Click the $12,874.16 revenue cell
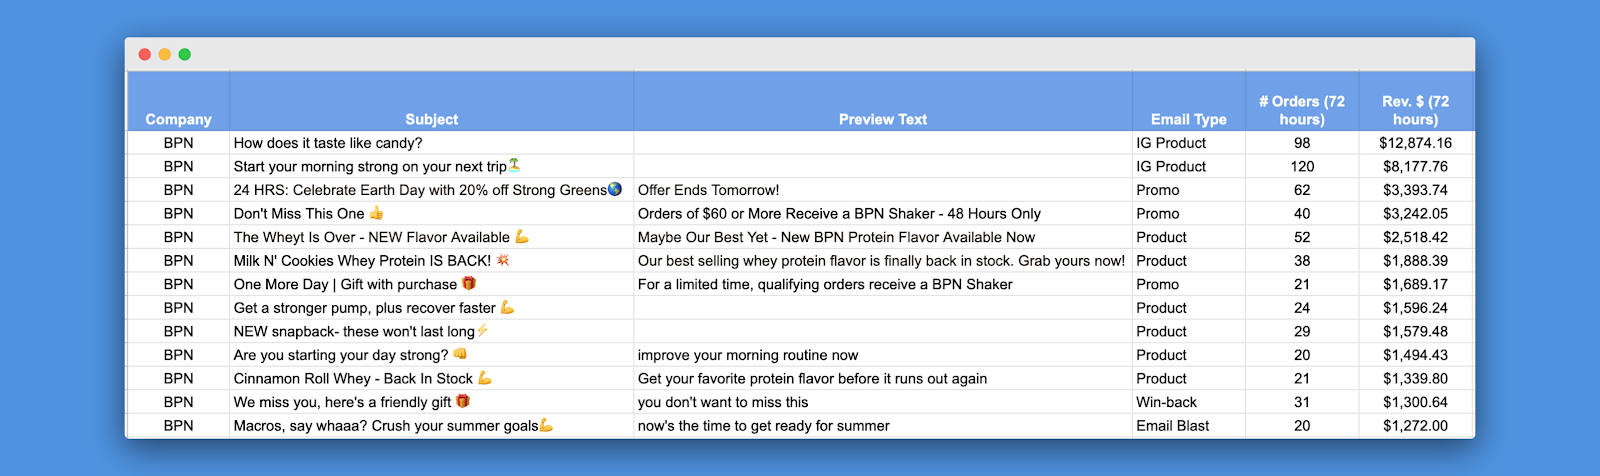 tap(1415, 143)
